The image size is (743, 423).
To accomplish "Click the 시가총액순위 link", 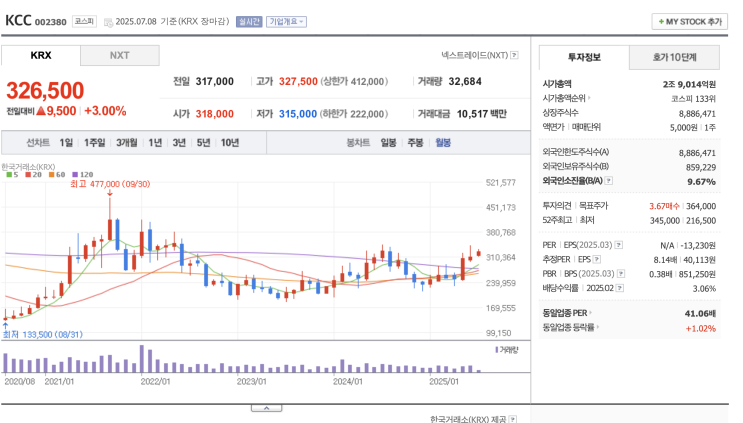I will pos(564,98).
